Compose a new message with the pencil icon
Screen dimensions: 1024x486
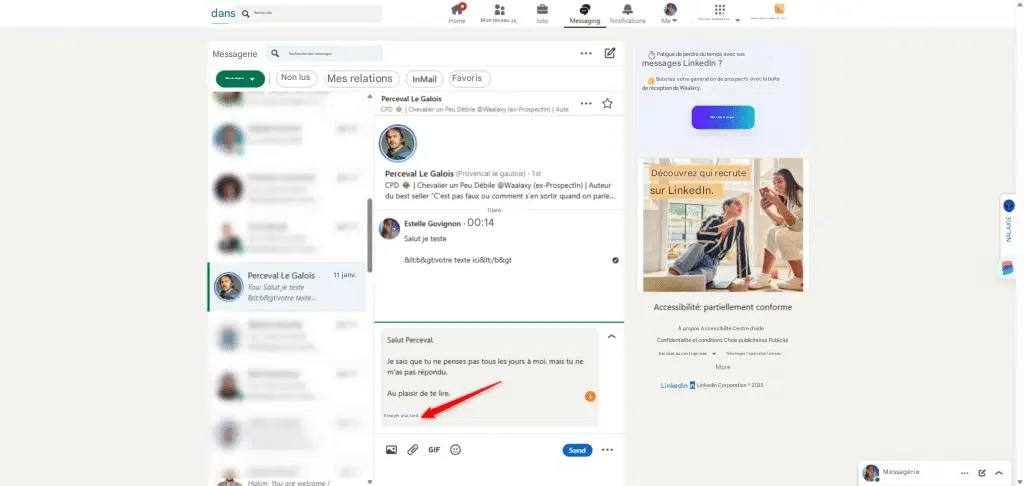tap(610, 54)
